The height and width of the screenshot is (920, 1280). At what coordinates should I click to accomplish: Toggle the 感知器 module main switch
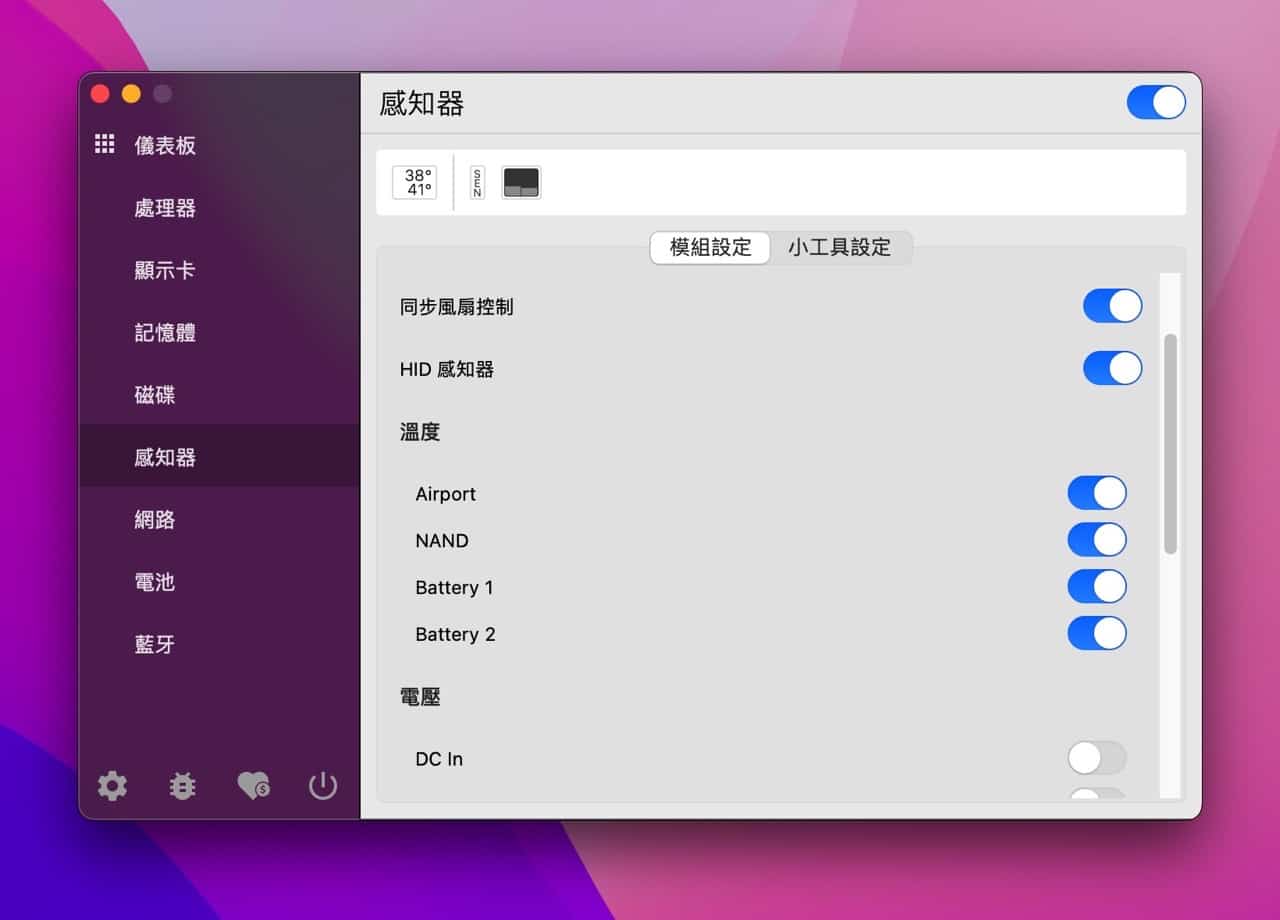coord(1156,102)
